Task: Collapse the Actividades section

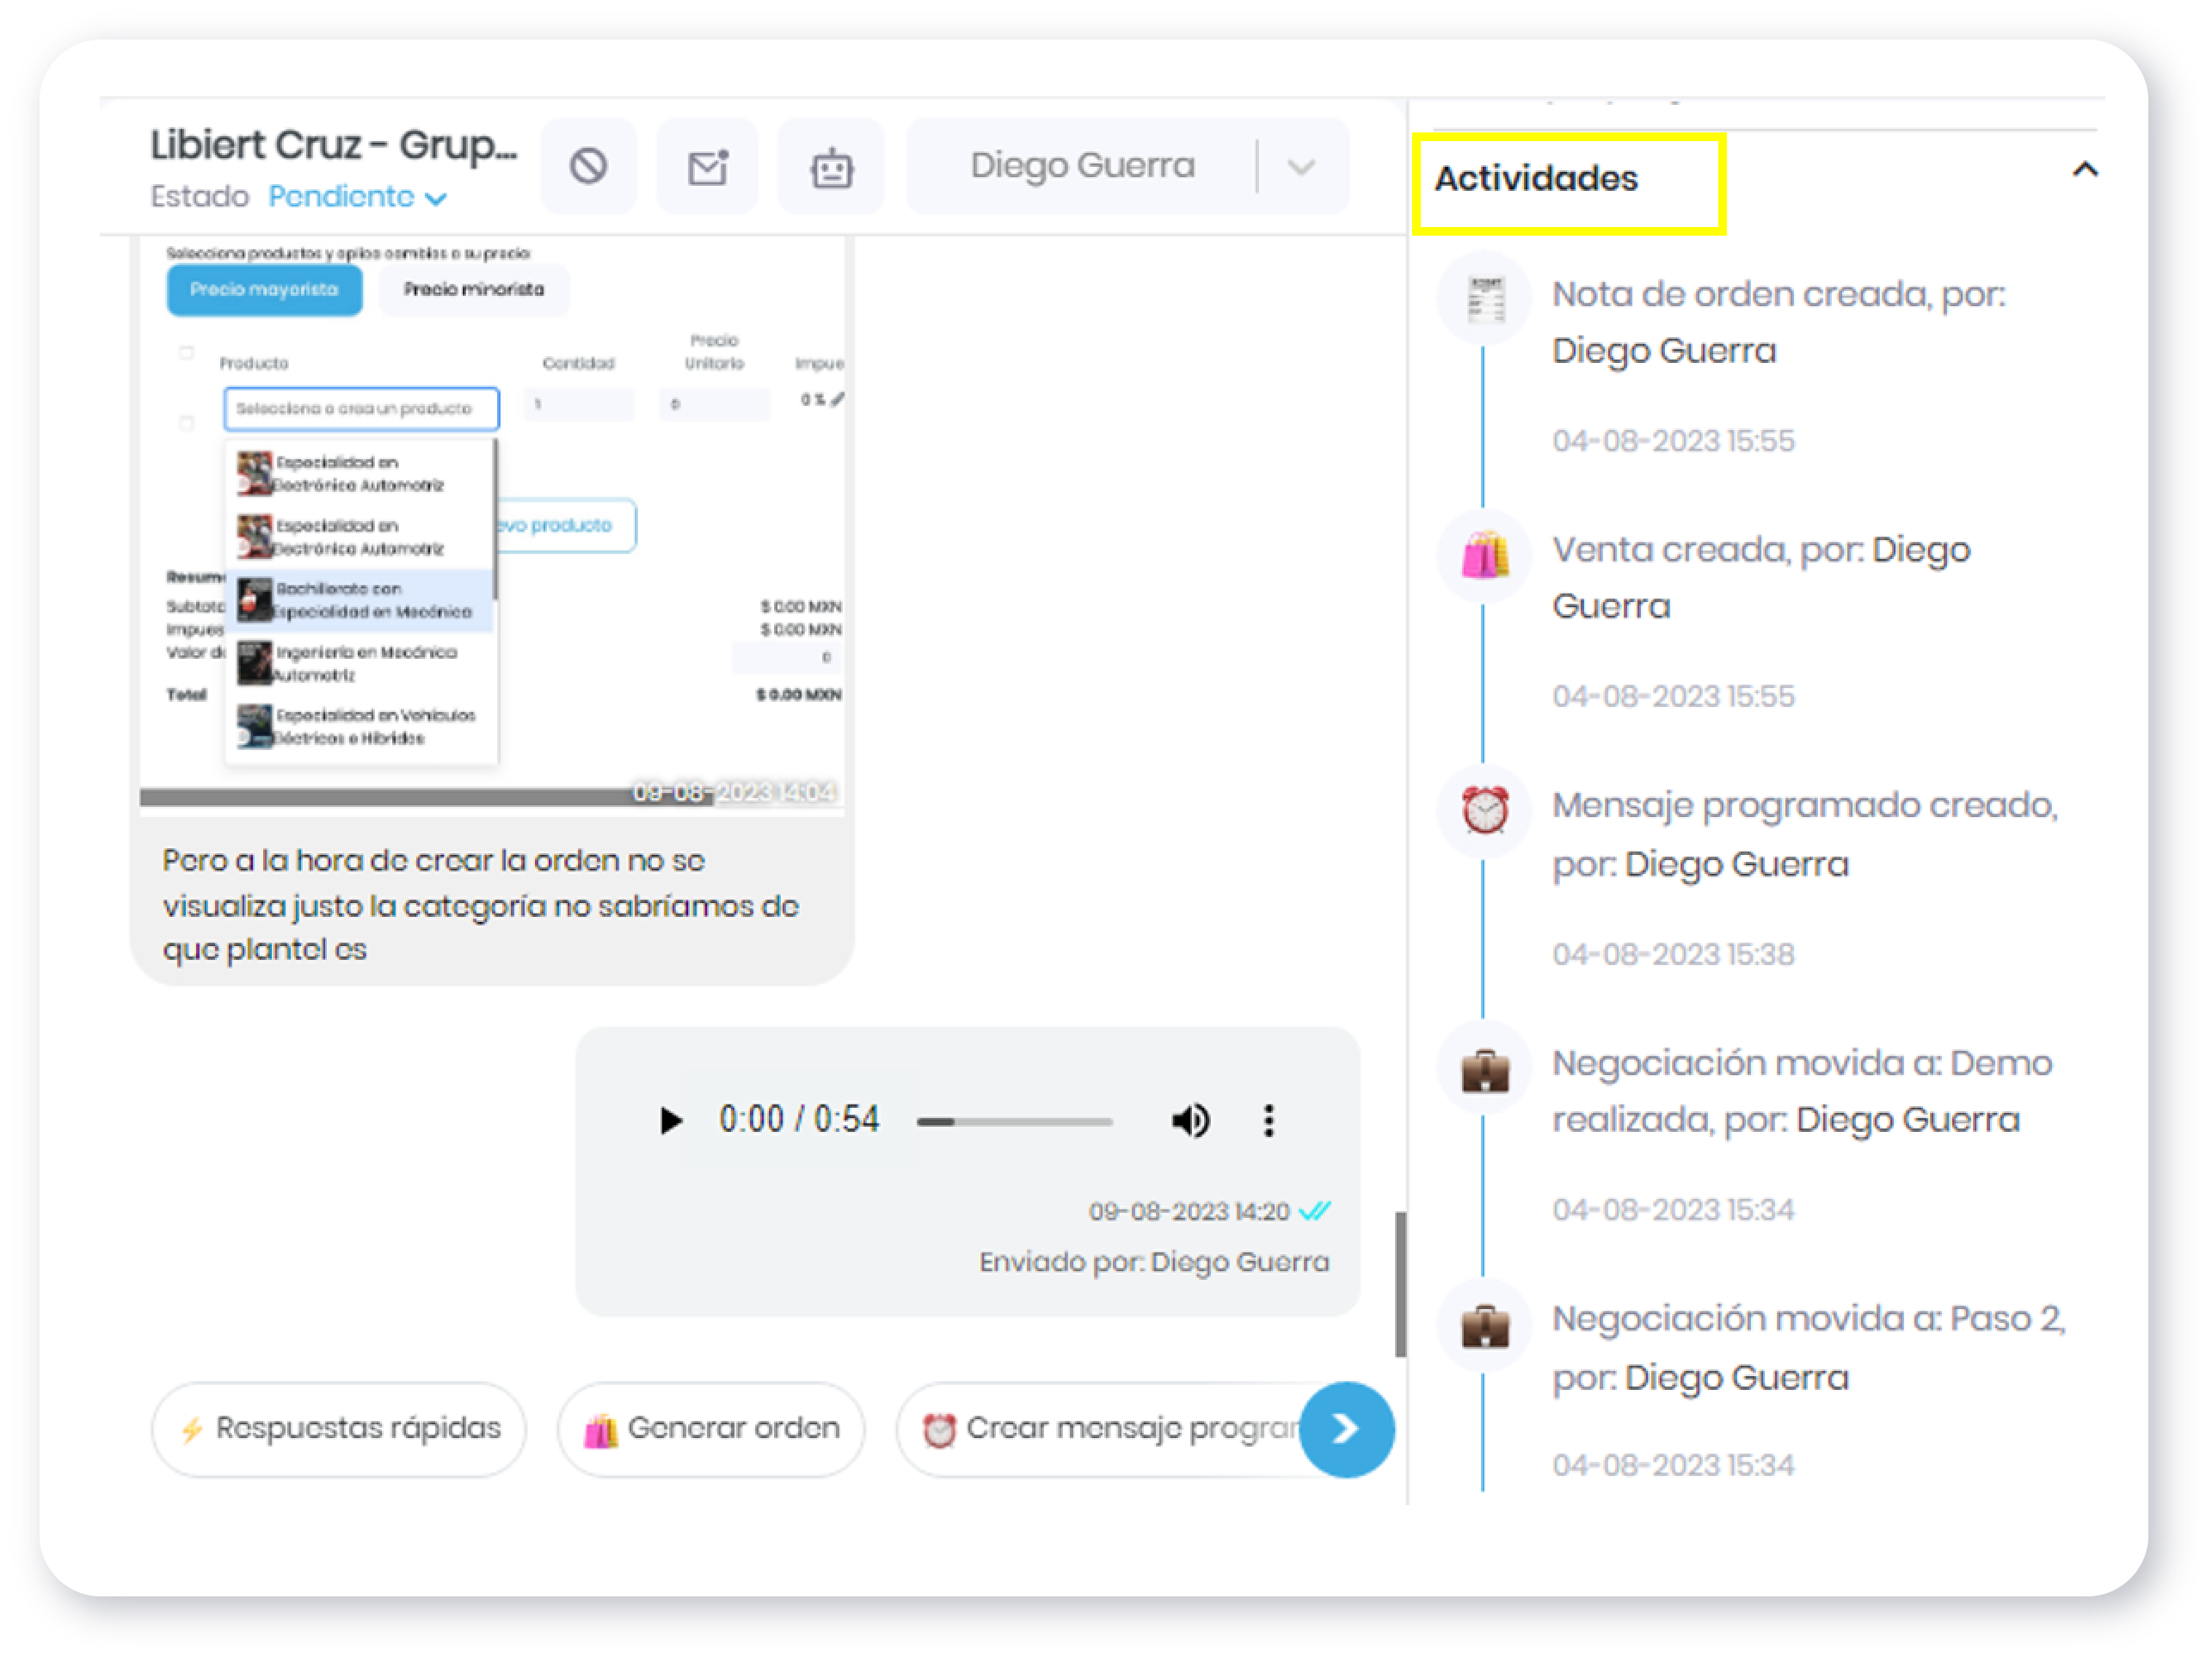Action: [x=2084, y=170]
